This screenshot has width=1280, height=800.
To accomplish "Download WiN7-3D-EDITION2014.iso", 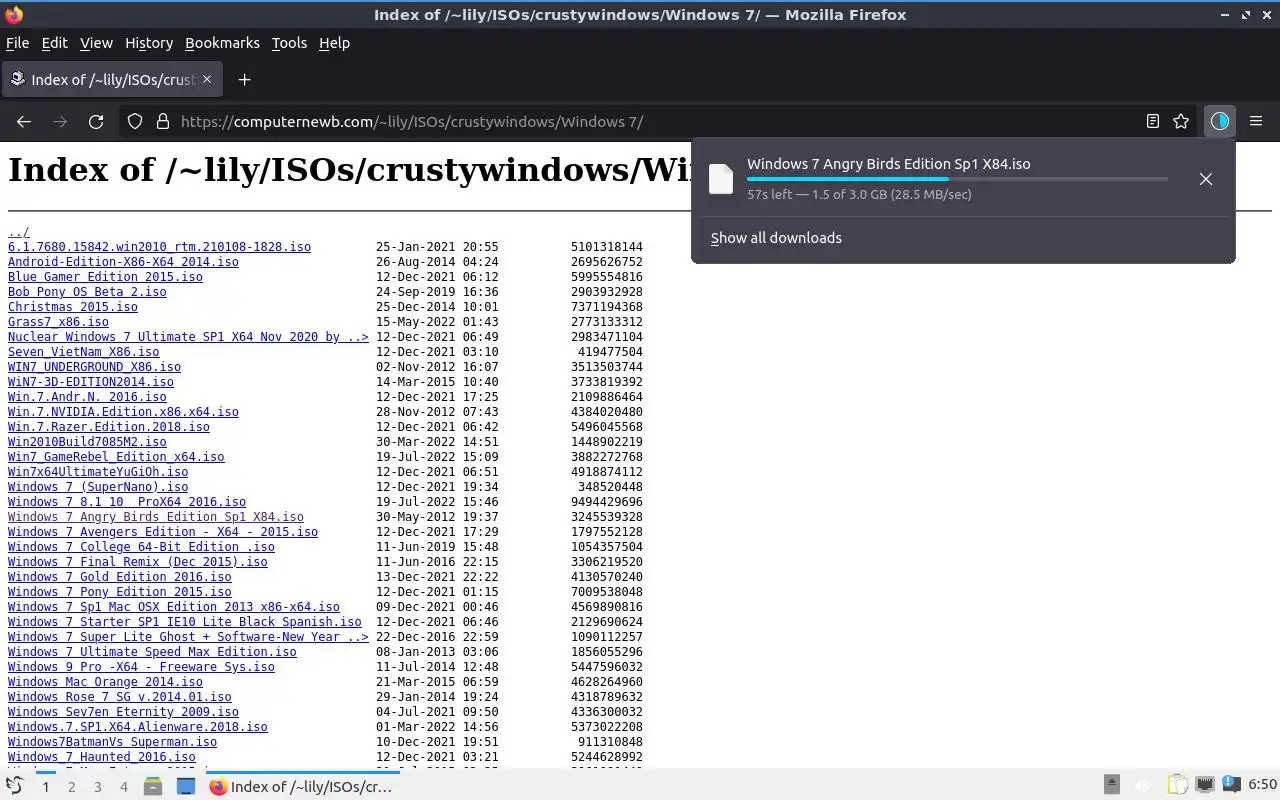I will [x=91, y=382].
